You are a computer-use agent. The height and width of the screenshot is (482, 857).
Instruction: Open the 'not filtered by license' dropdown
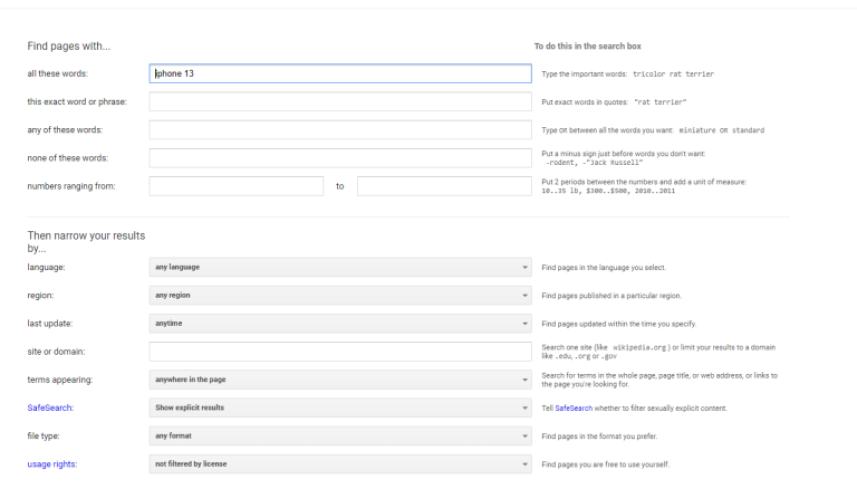[340, 464]
